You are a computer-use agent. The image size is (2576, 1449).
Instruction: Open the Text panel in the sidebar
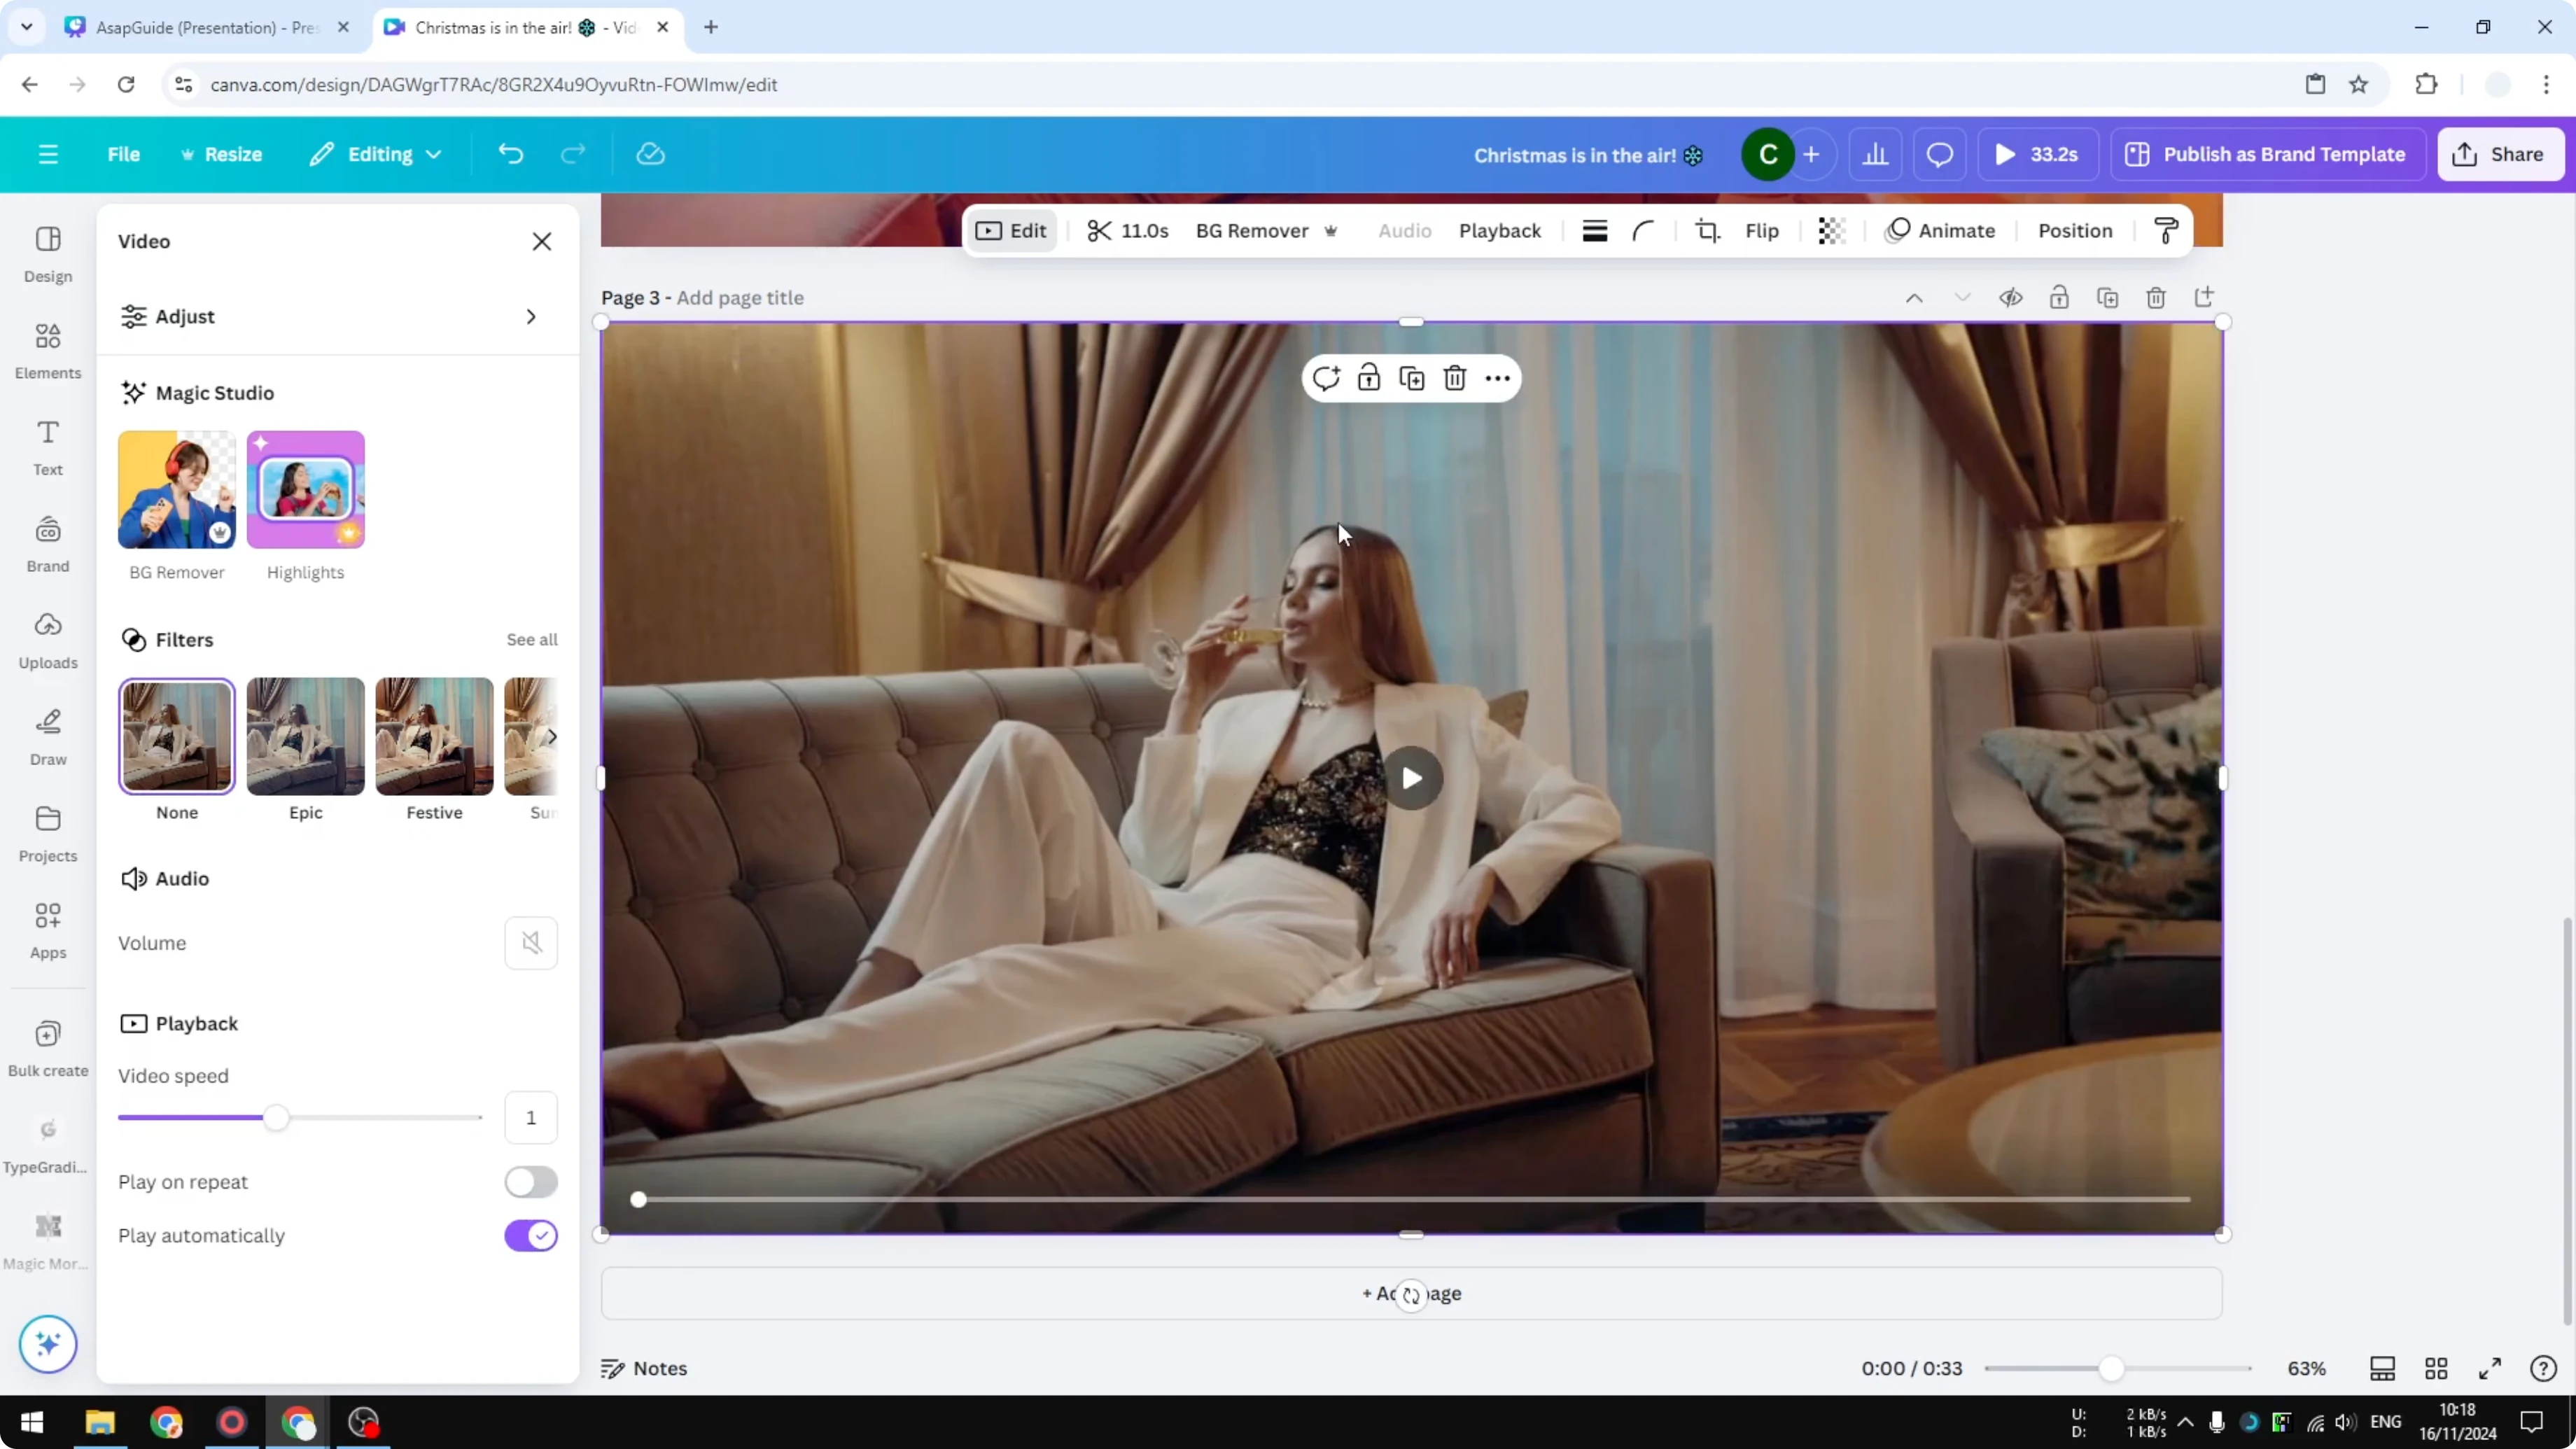[x=47, y=446]
